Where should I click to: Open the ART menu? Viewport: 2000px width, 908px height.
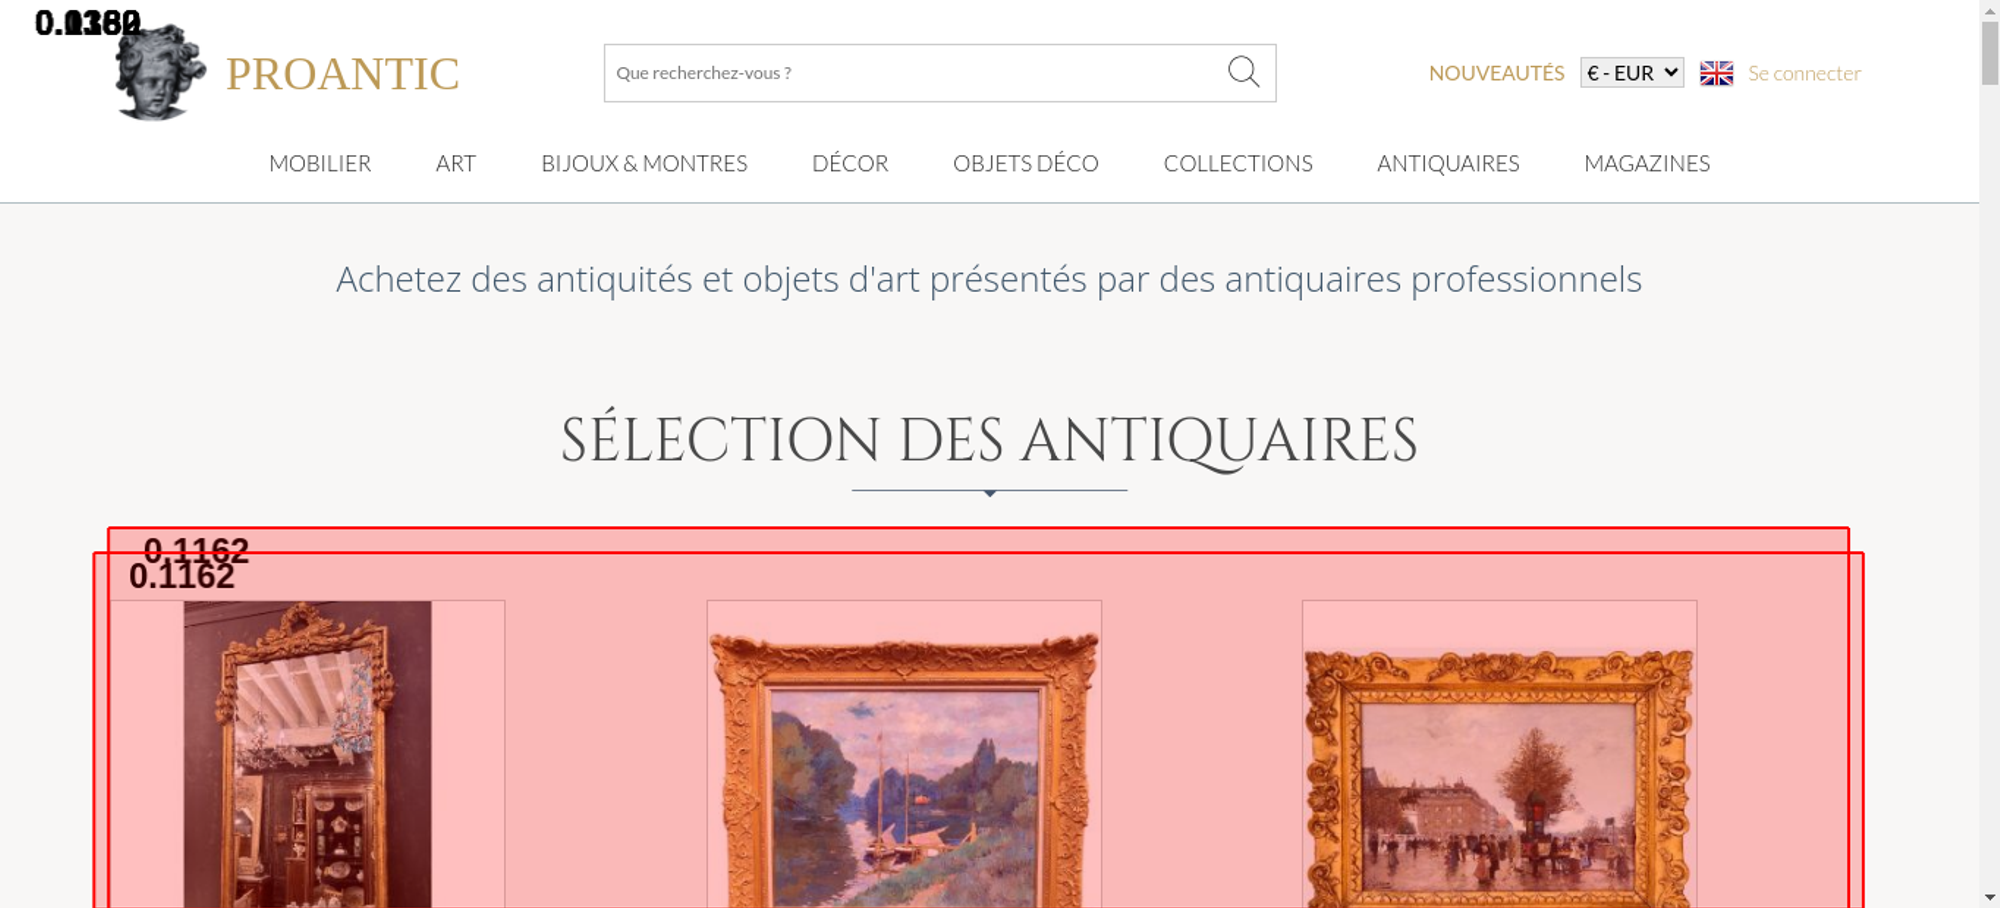click(456, 163)
